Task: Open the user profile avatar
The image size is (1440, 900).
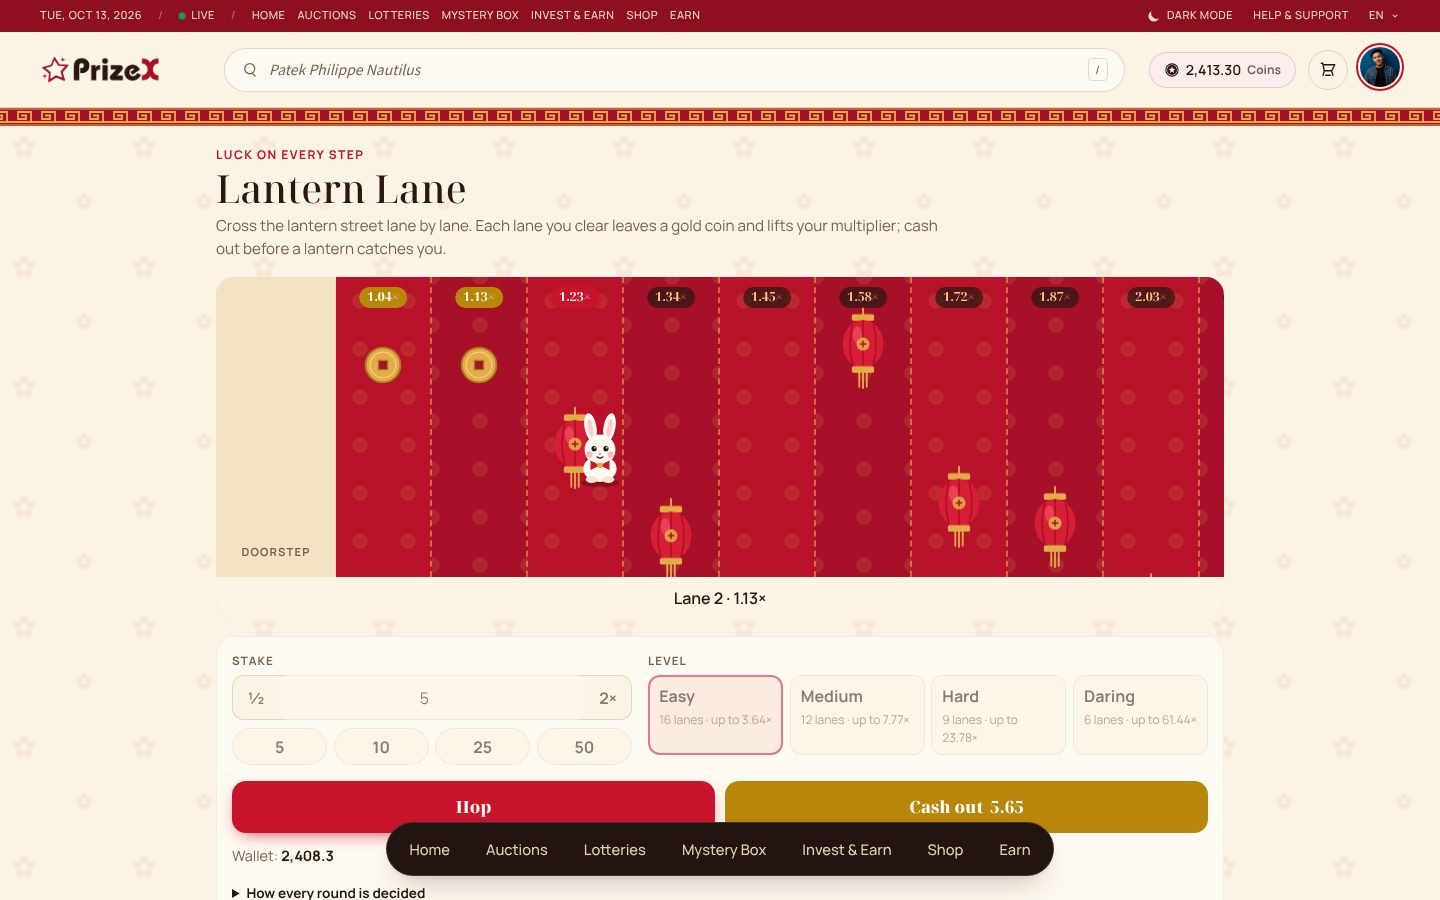Action: point(1380,68)
